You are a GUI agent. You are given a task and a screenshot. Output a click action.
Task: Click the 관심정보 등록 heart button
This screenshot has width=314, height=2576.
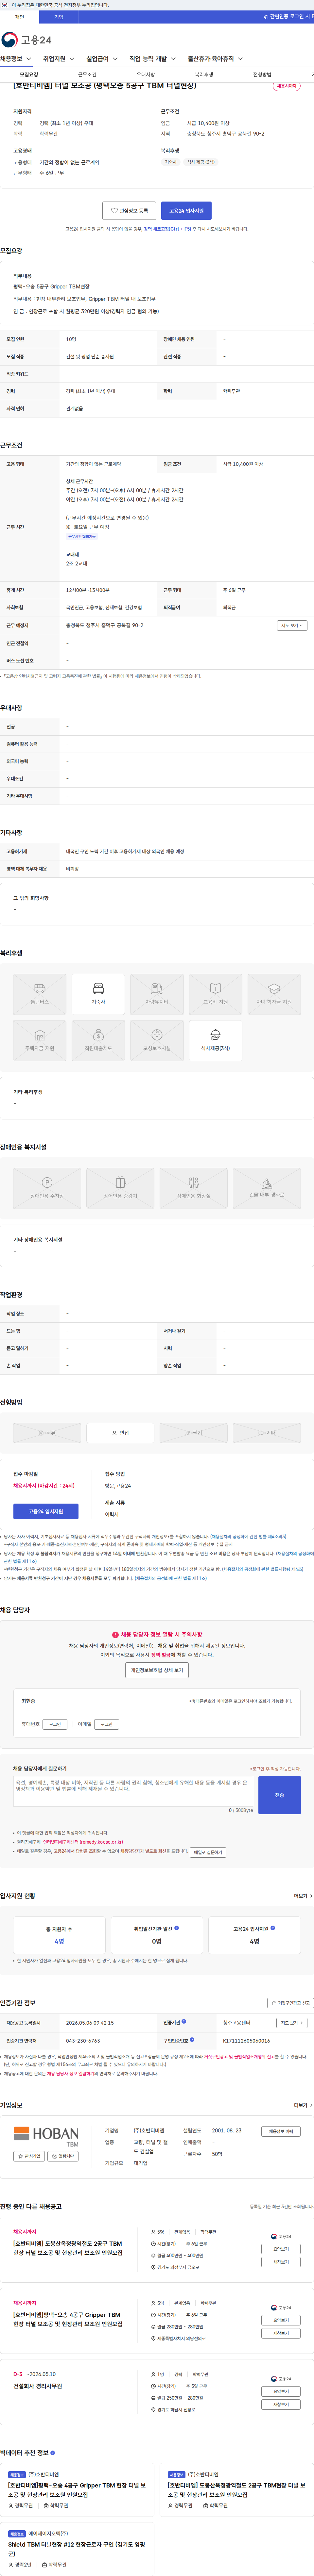pos(129,211)
